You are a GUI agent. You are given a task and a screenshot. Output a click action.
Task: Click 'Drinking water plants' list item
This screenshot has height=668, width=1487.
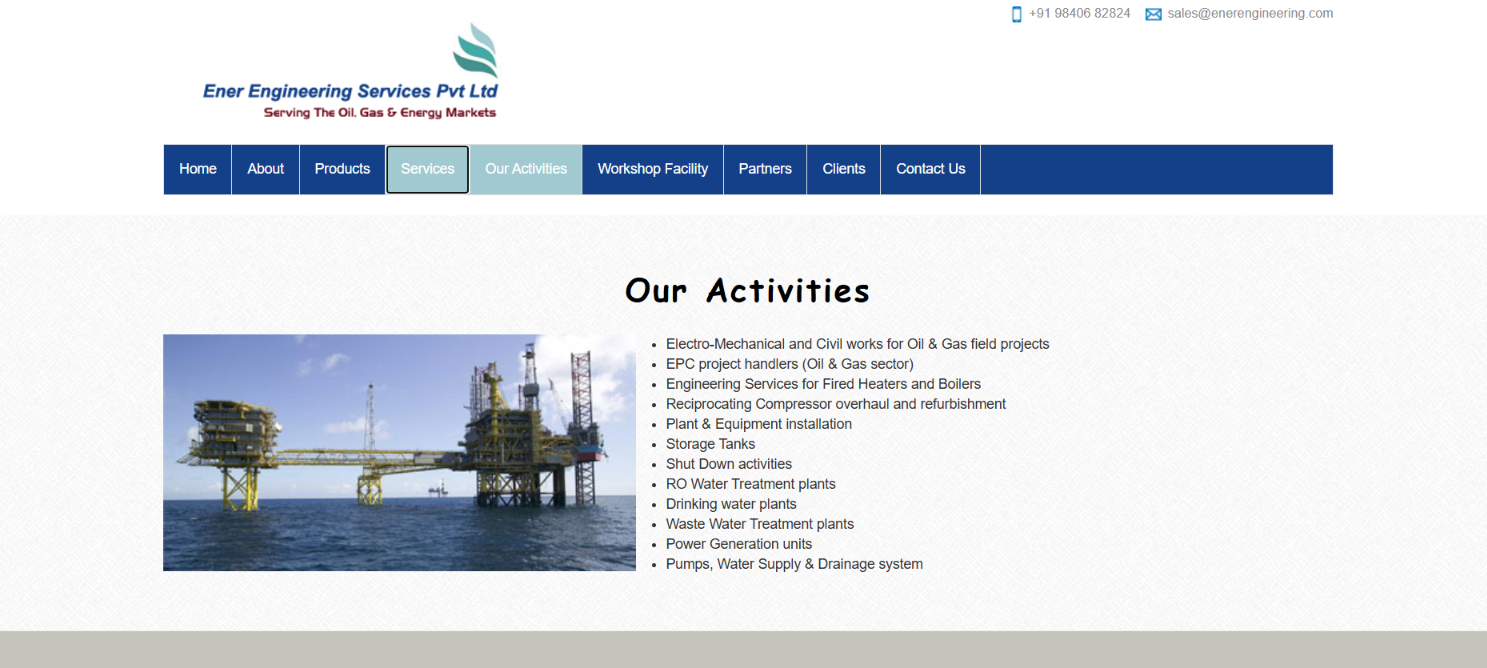[732, 504]
